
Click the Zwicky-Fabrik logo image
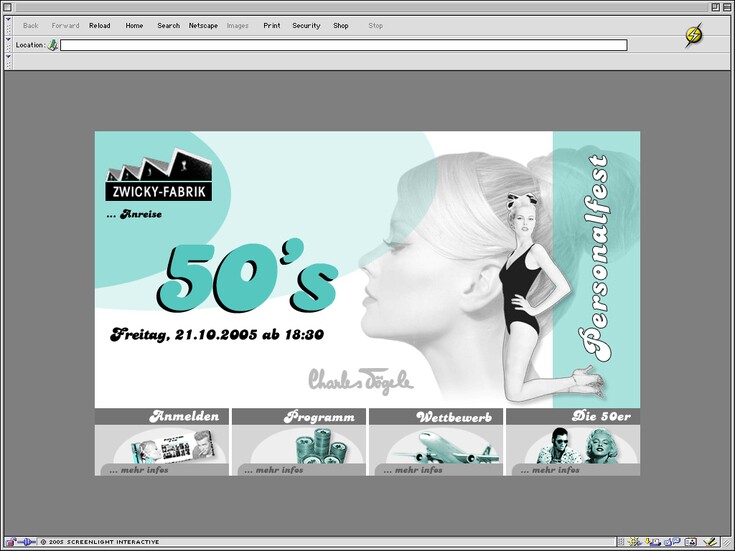click(159, 174)
